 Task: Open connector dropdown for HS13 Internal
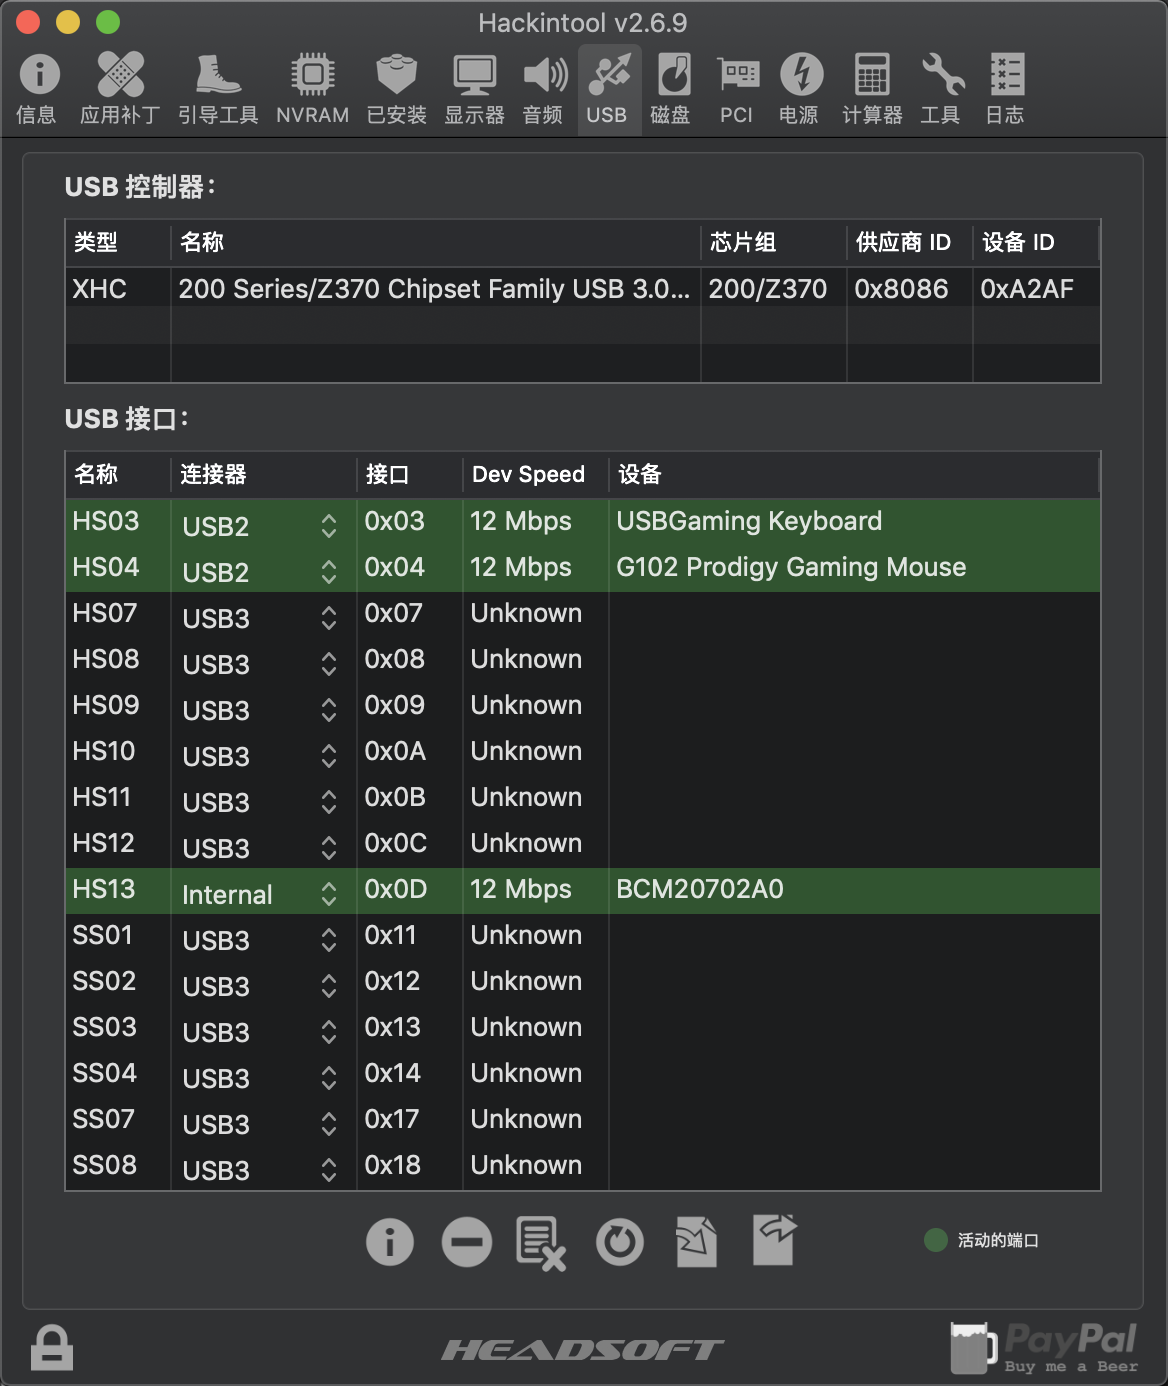click(262, 894)
